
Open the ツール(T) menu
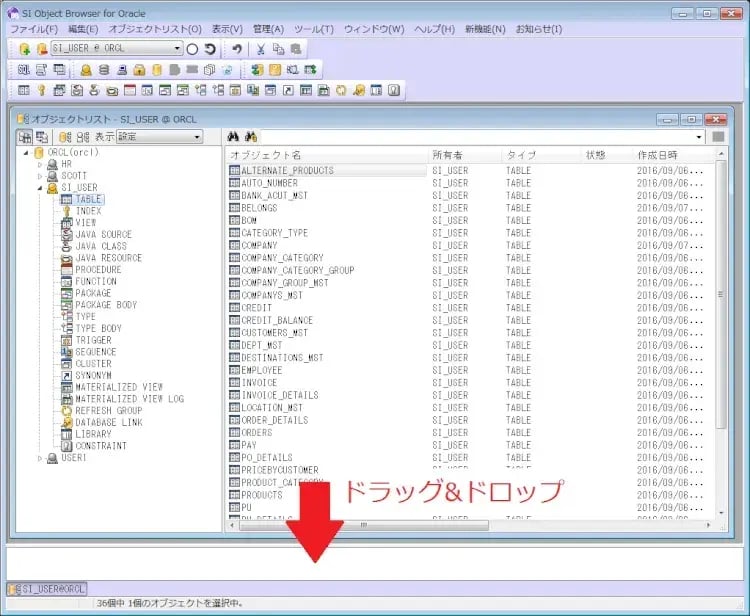click(x=314, y=29)
